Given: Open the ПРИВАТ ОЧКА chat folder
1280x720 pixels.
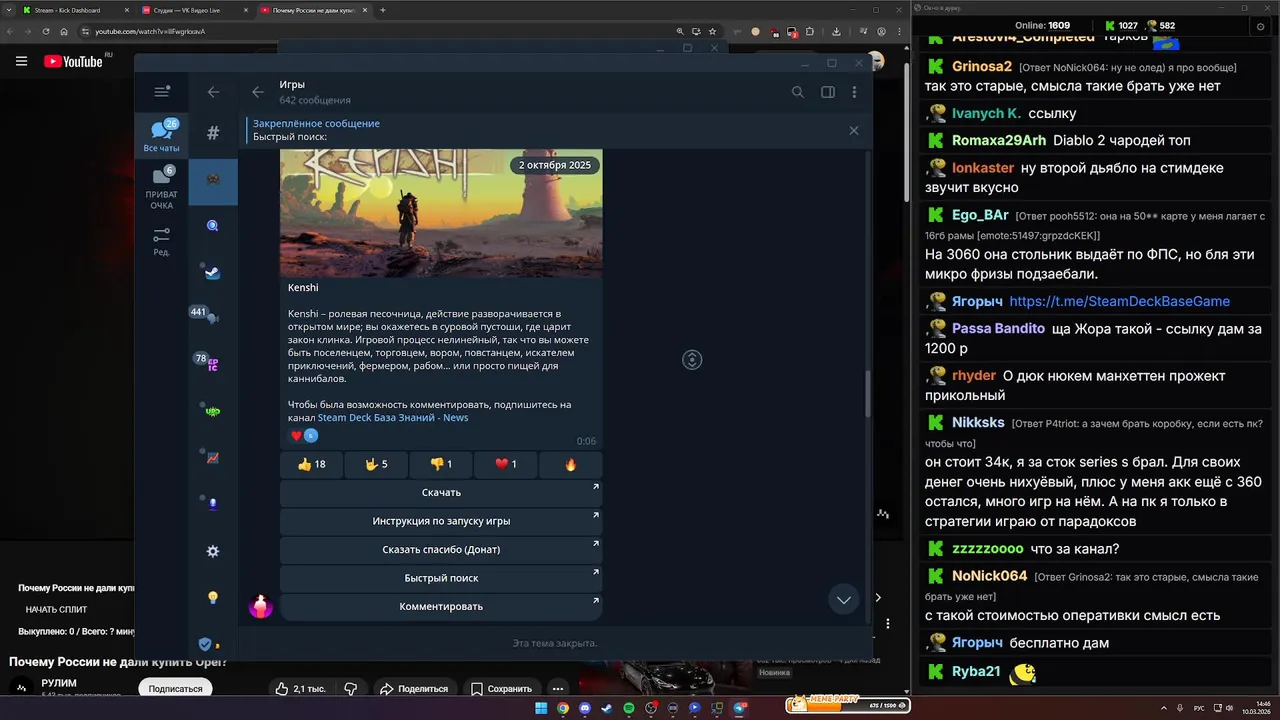Looking at the screenshot, I should (x=162, y=188).
